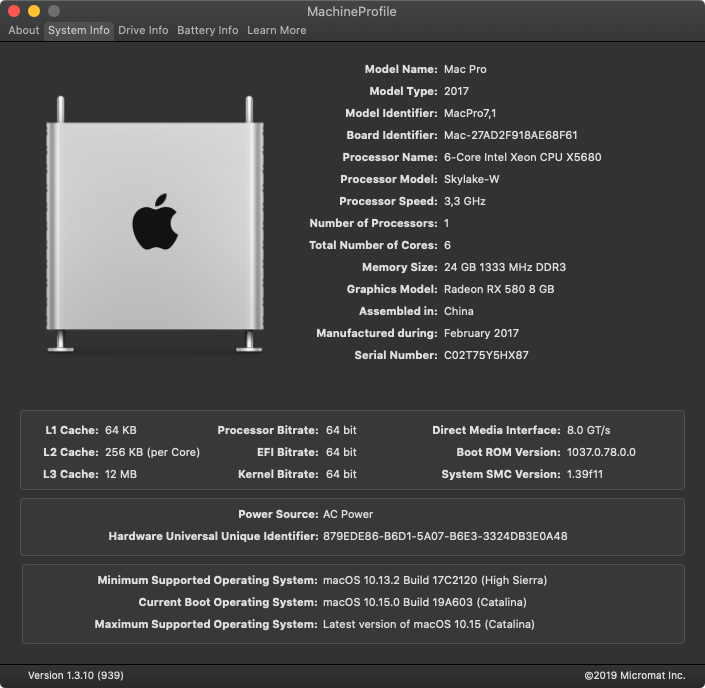Image resolution: width=705 pixels, height=688 pixels.
Task: Click Direct Media Interface value 8.0 GT/s
Action: click(588, 430)
